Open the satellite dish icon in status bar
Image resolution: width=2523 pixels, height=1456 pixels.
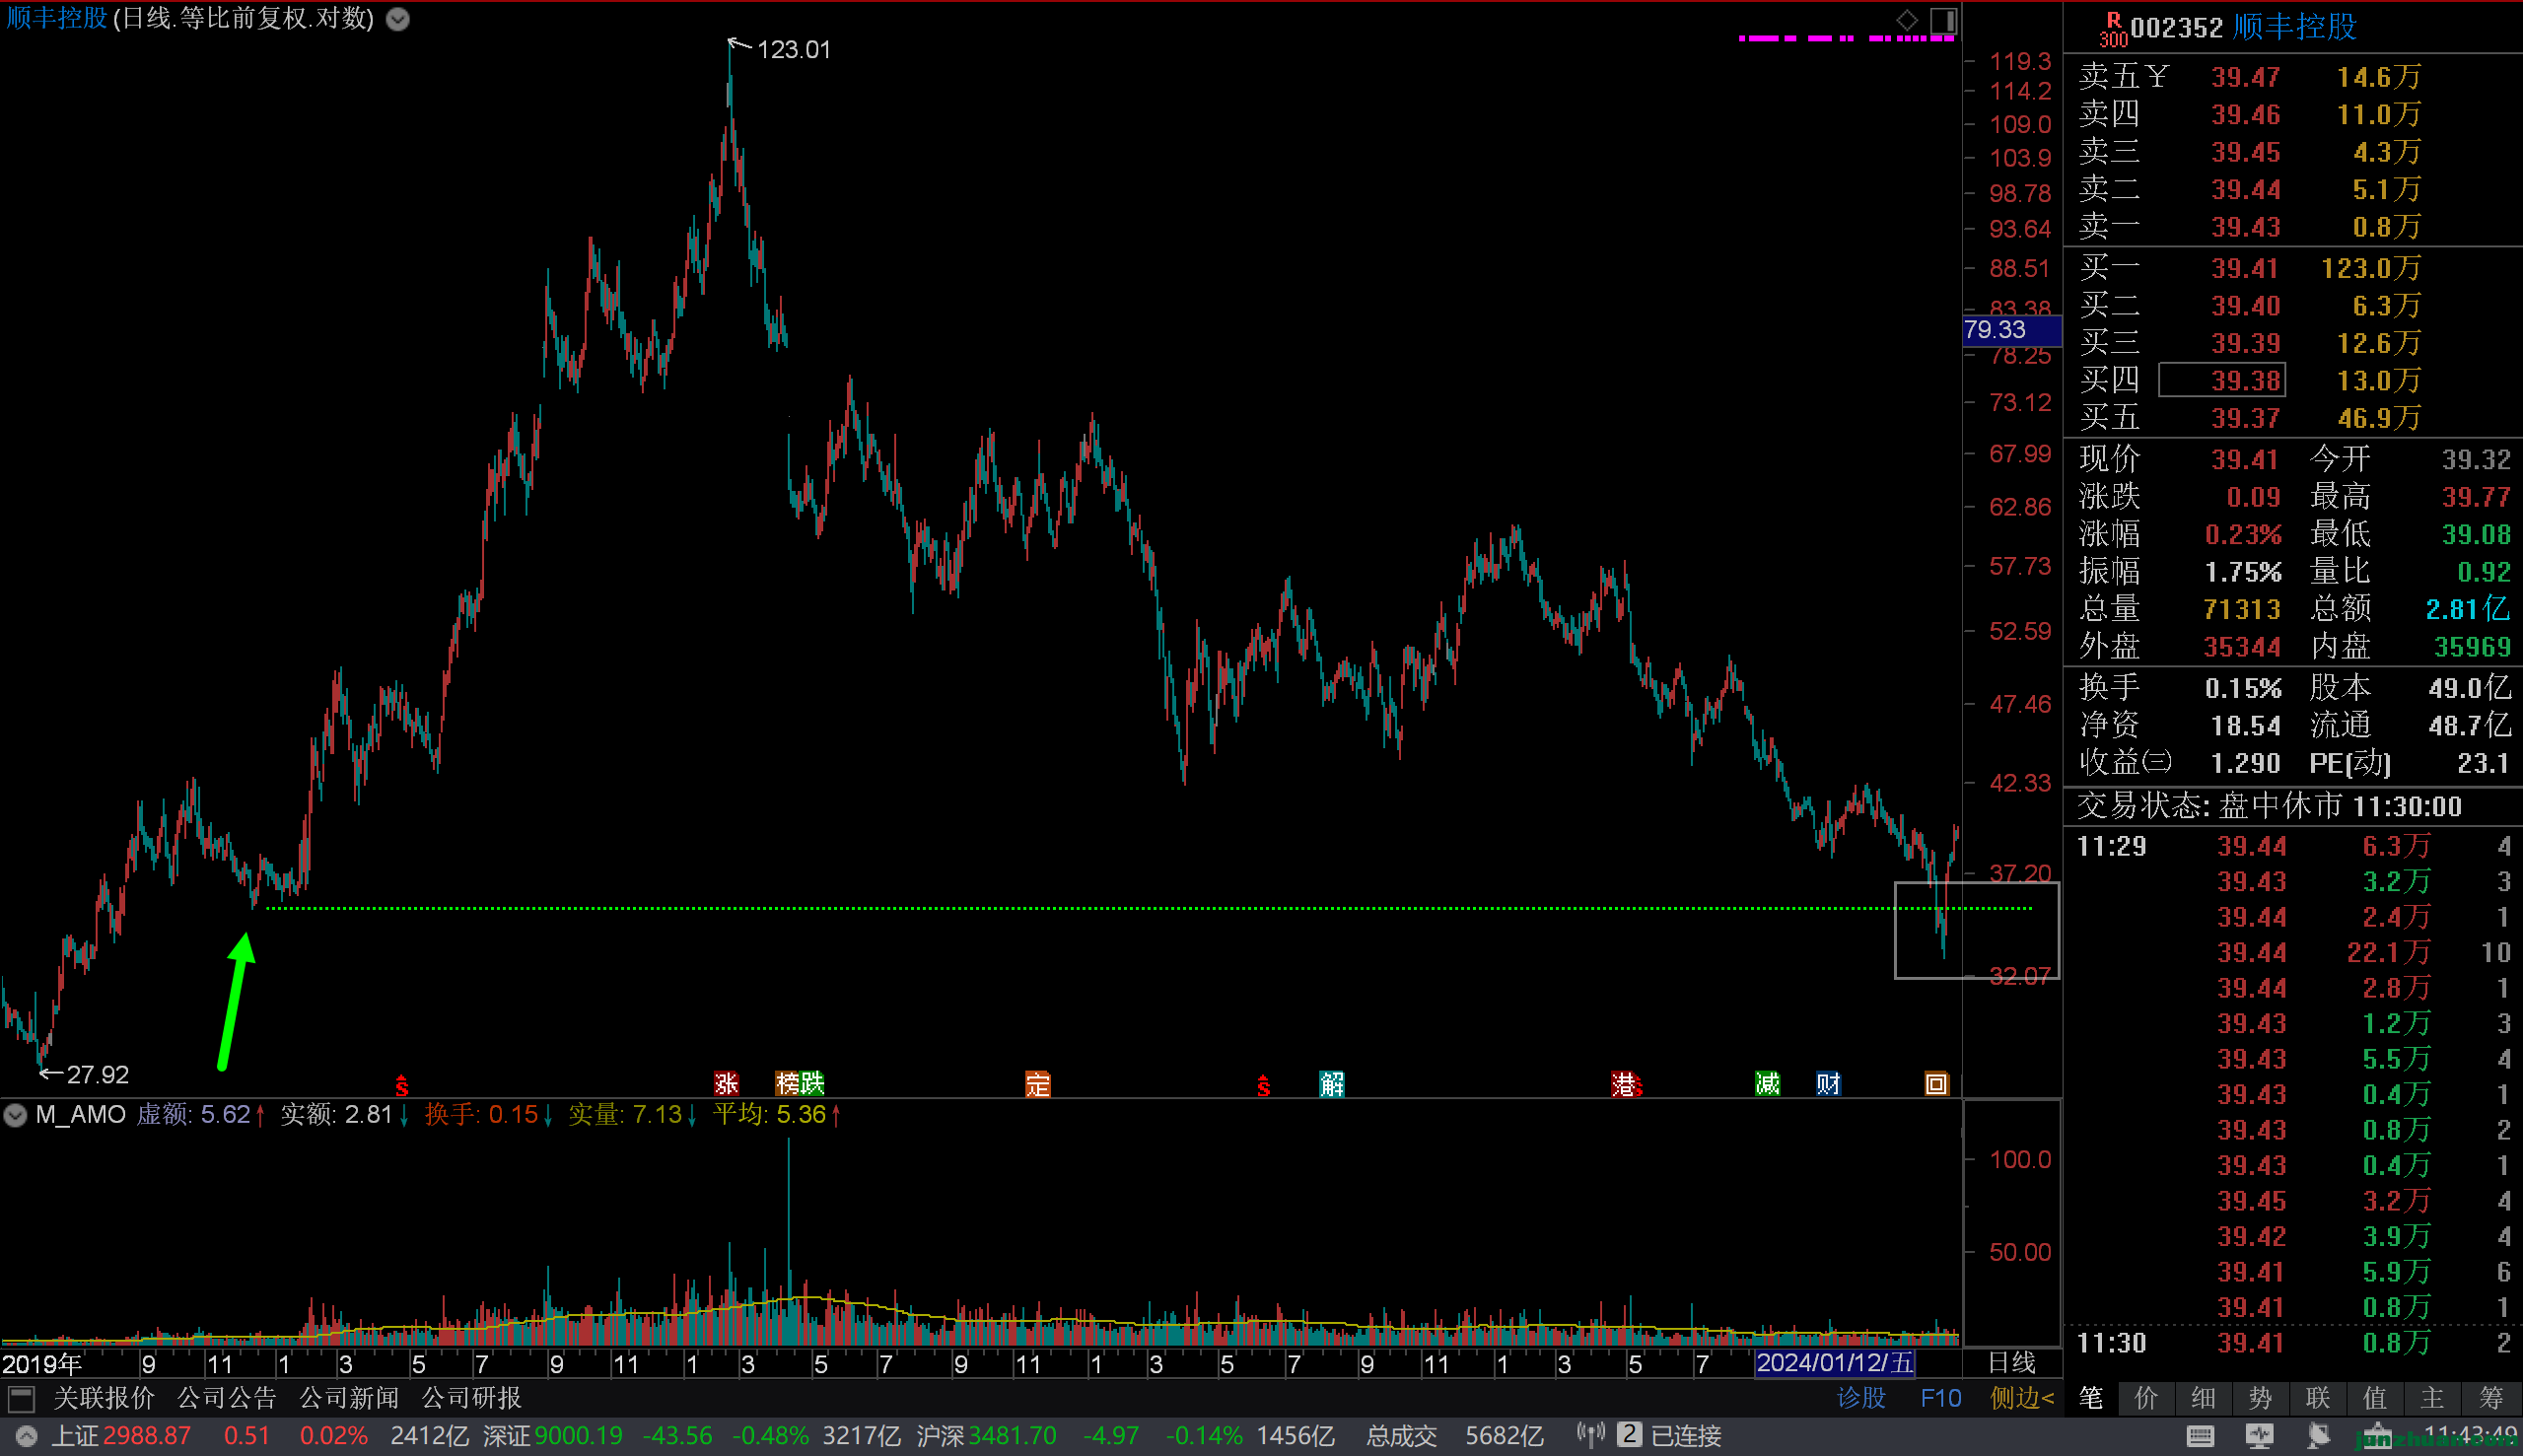pos(2319,1436)
